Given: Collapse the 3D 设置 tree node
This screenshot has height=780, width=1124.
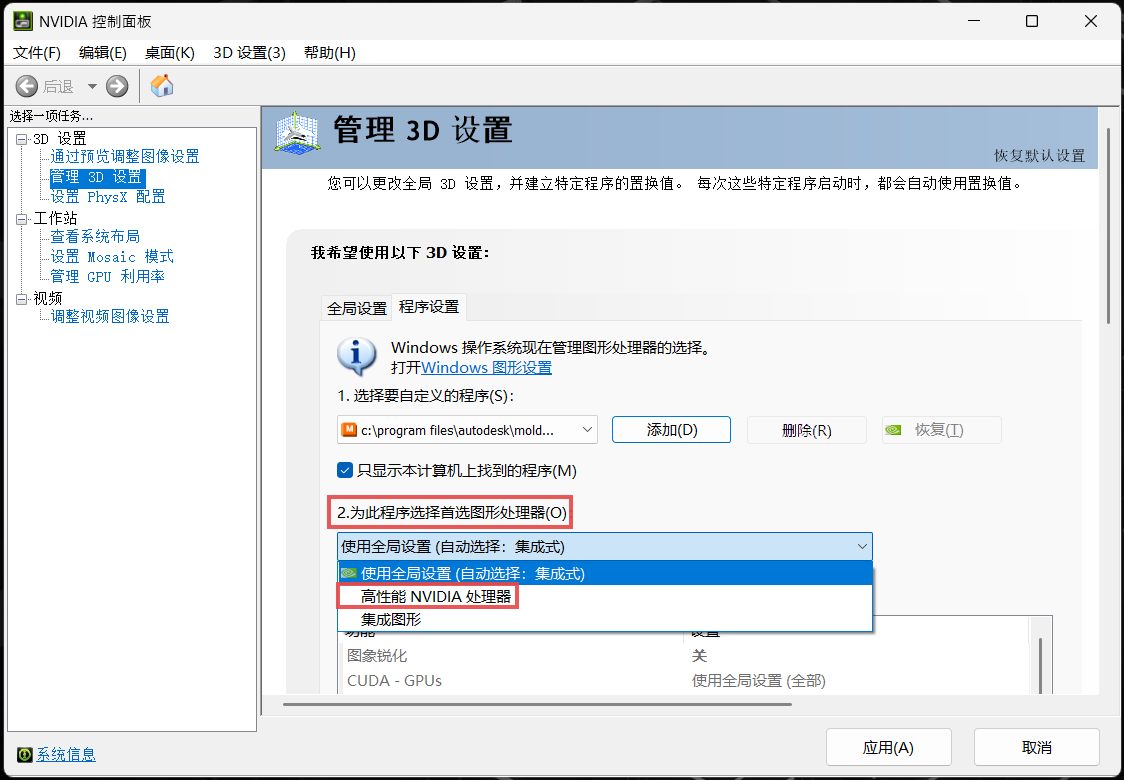Looking at the screenshot, I should pyautogui.click(x=22, y=138).
